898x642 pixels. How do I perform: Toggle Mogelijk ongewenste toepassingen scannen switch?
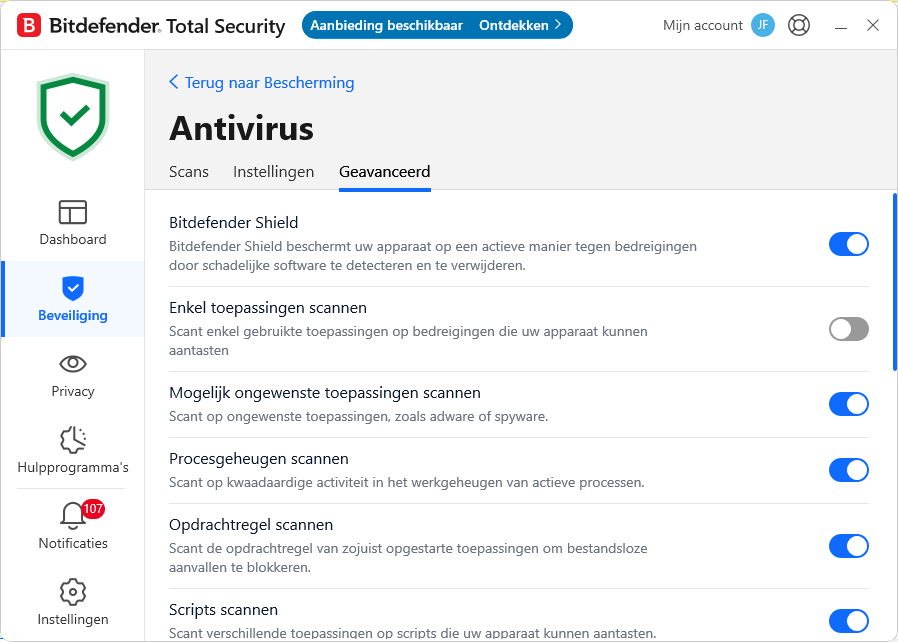point(848,404)
